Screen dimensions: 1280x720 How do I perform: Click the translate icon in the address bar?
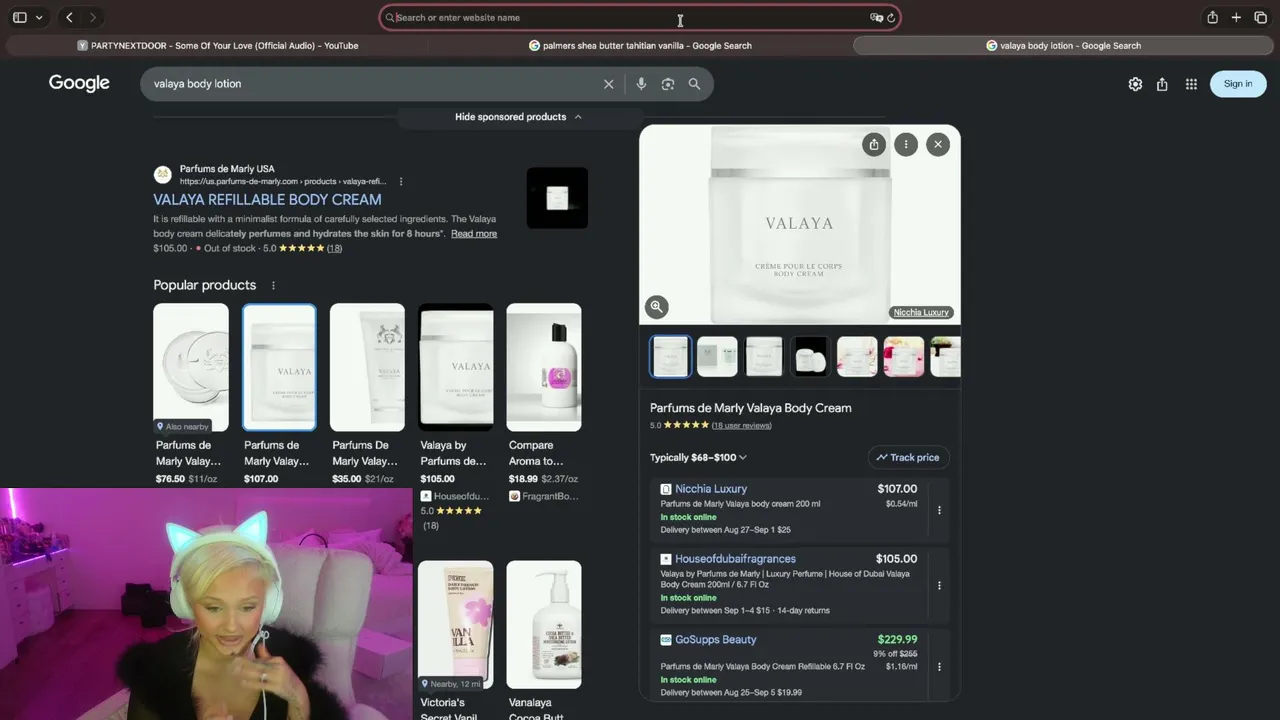click(876, 17)
